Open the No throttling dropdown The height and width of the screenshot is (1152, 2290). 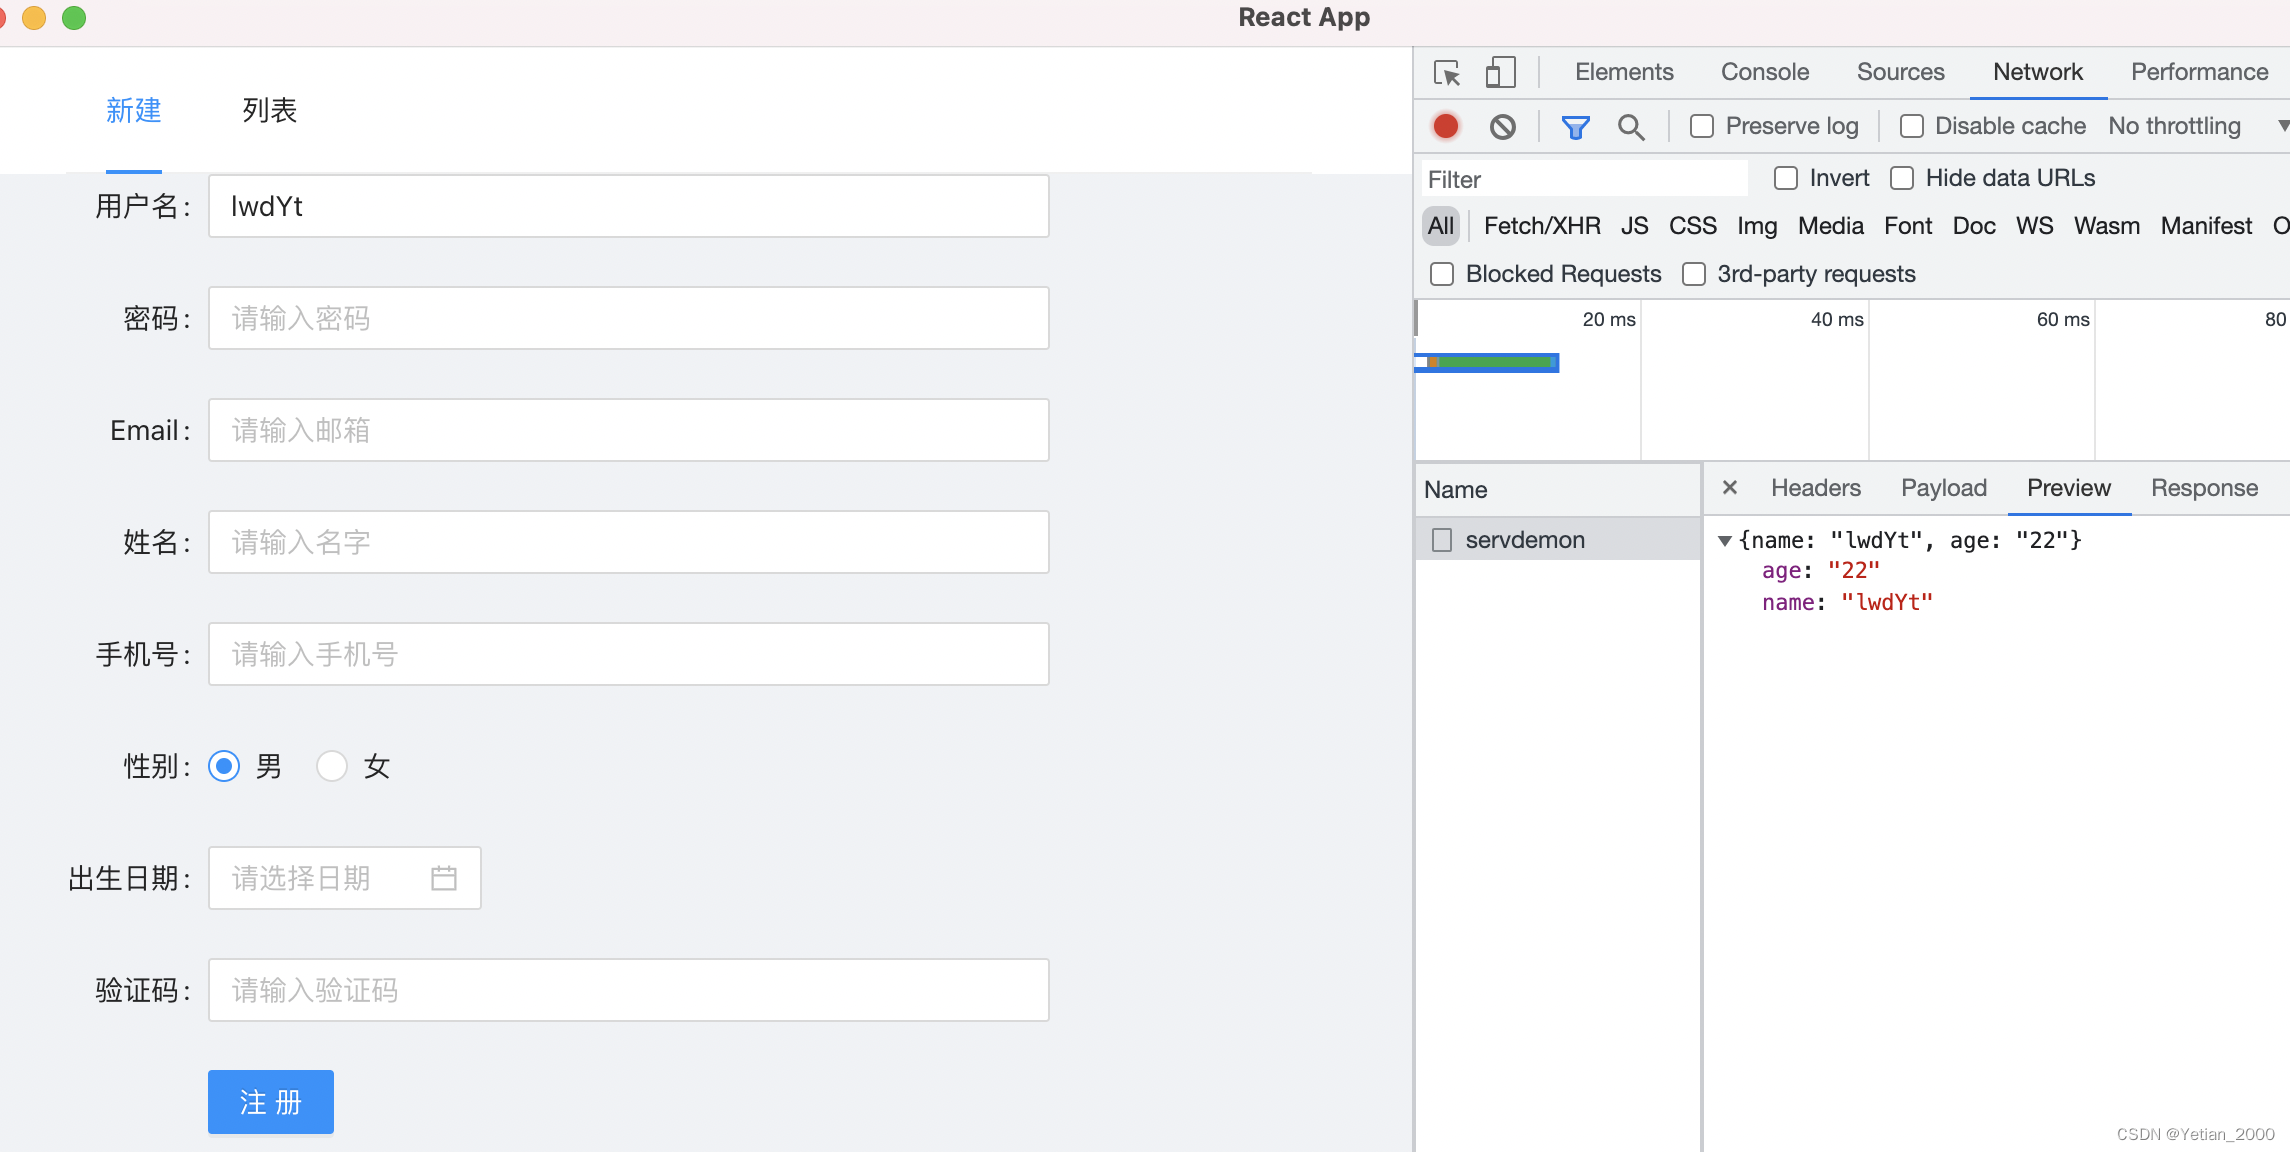click(2196, 126)
